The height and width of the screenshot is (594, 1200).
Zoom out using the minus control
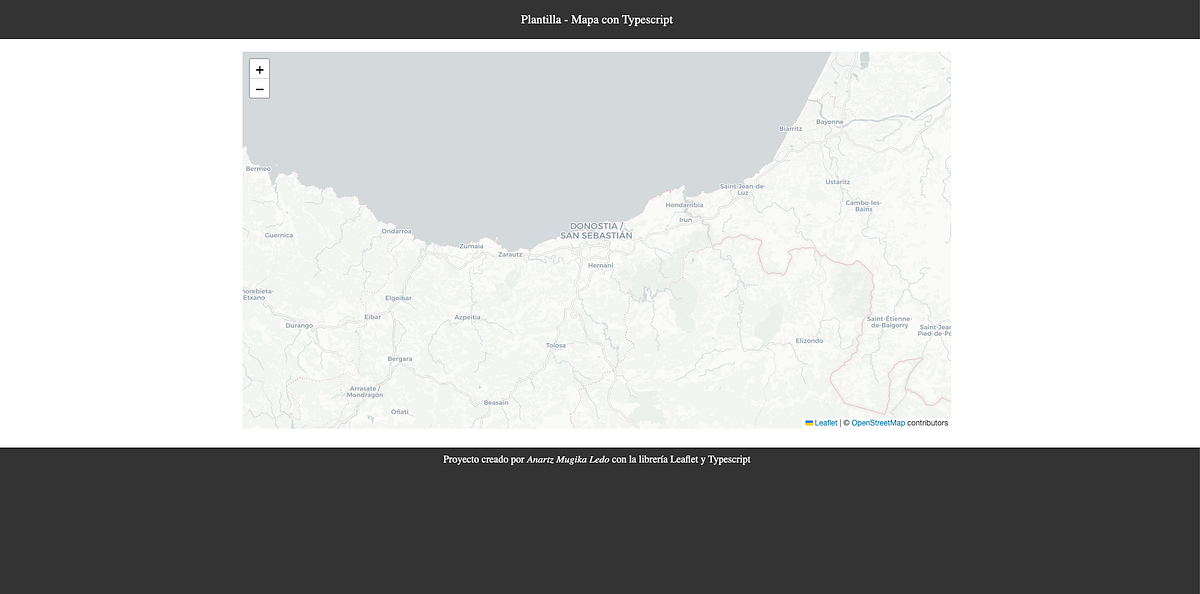tap(259, 89)
